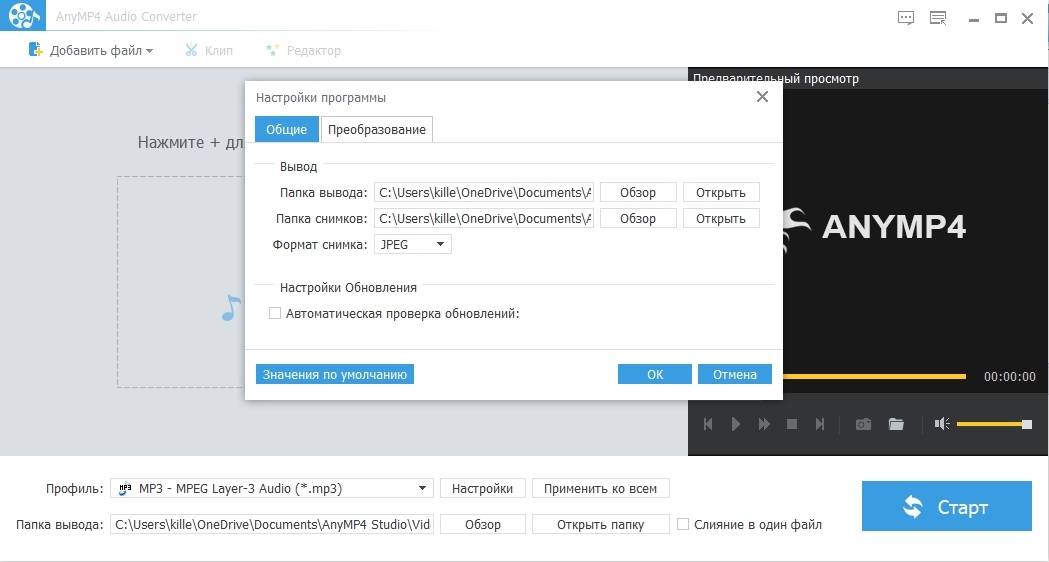Expand the Добавить файл dropdown arrow
The height and width of the screenshot is (562, 1049).
click(149, 51)
